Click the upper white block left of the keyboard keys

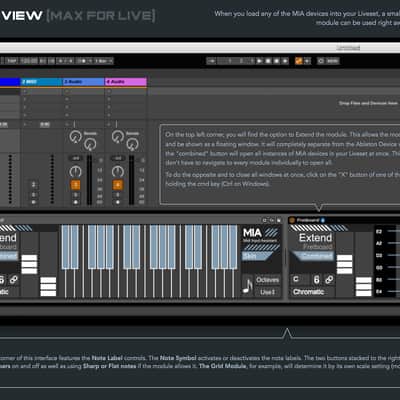(29, 264)
